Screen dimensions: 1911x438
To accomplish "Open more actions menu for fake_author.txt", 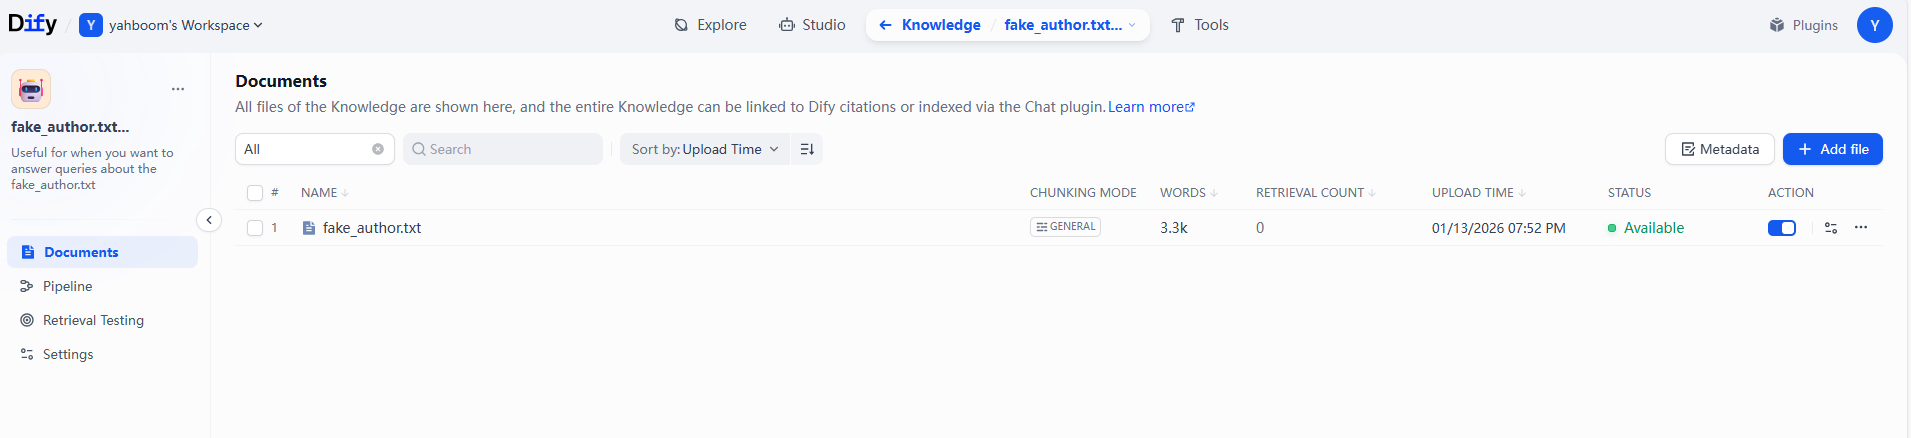I will (x=1861, y=227).
